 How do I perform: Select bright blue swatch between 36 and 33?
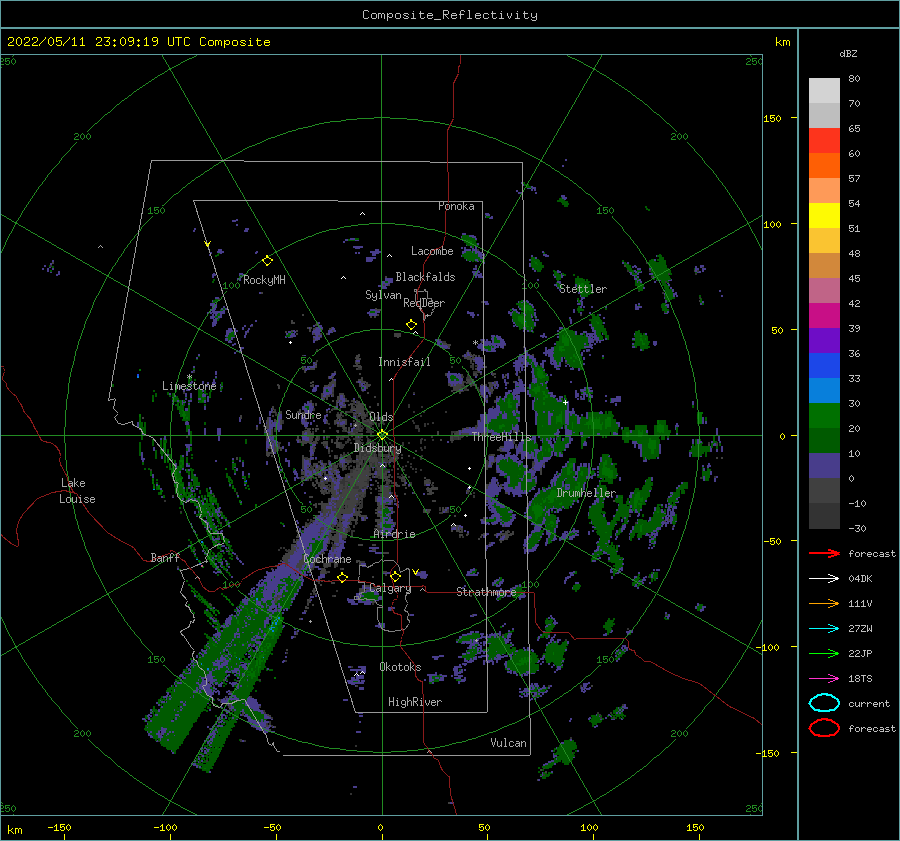click(x=824, y=365)
